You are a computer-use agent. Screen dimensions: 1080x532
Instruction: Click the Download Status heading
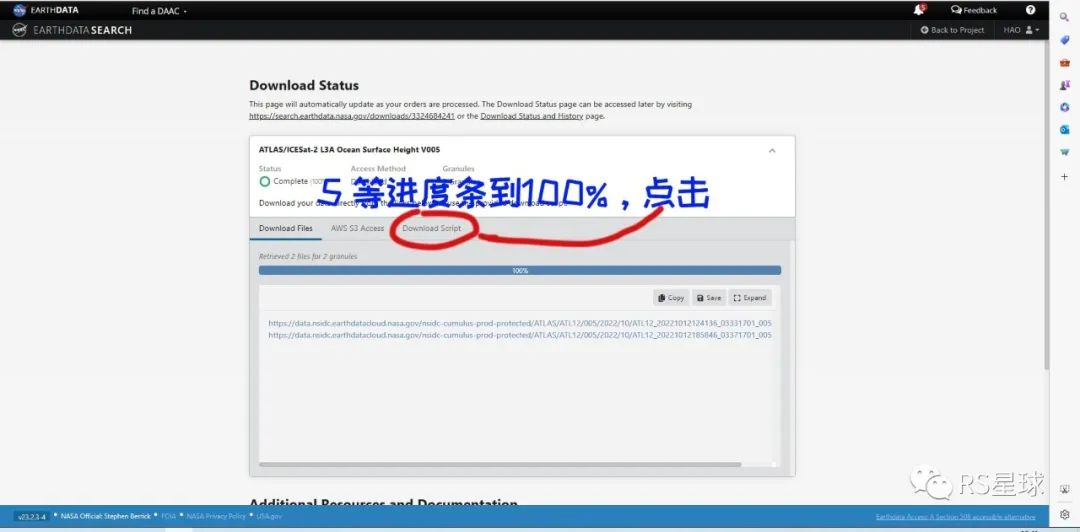(304, 85)
